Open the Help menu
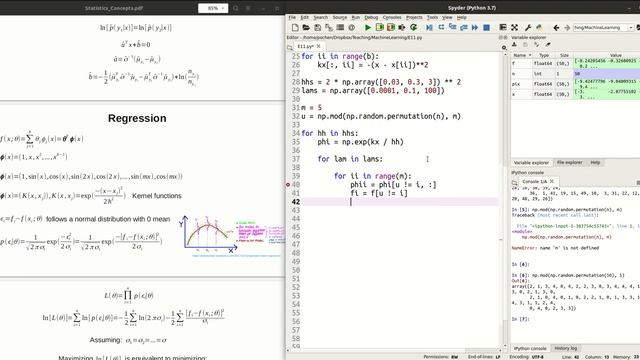 coord(461,18)
